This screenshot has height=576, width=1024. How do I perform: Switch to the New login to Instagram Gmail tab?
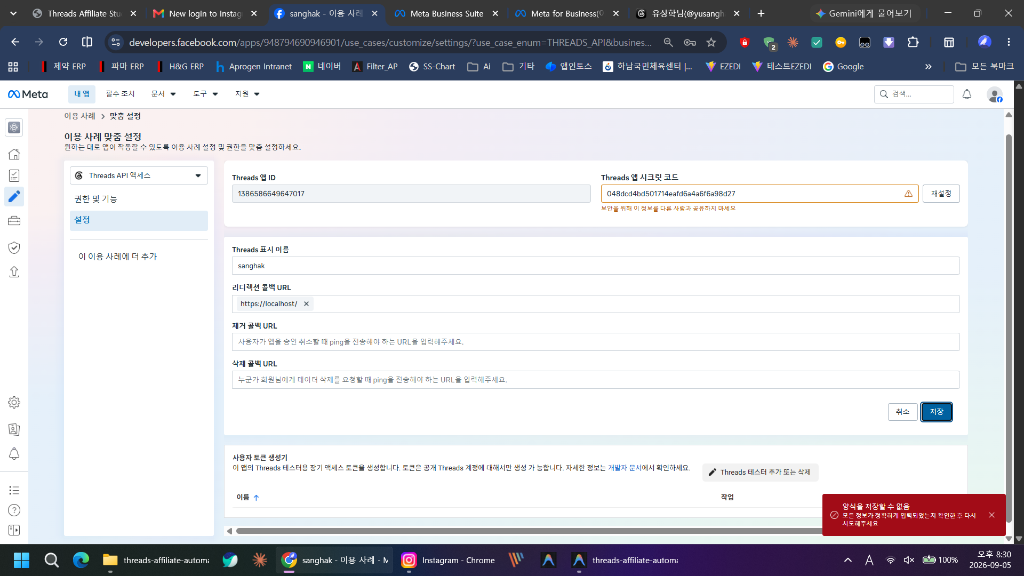204,13
